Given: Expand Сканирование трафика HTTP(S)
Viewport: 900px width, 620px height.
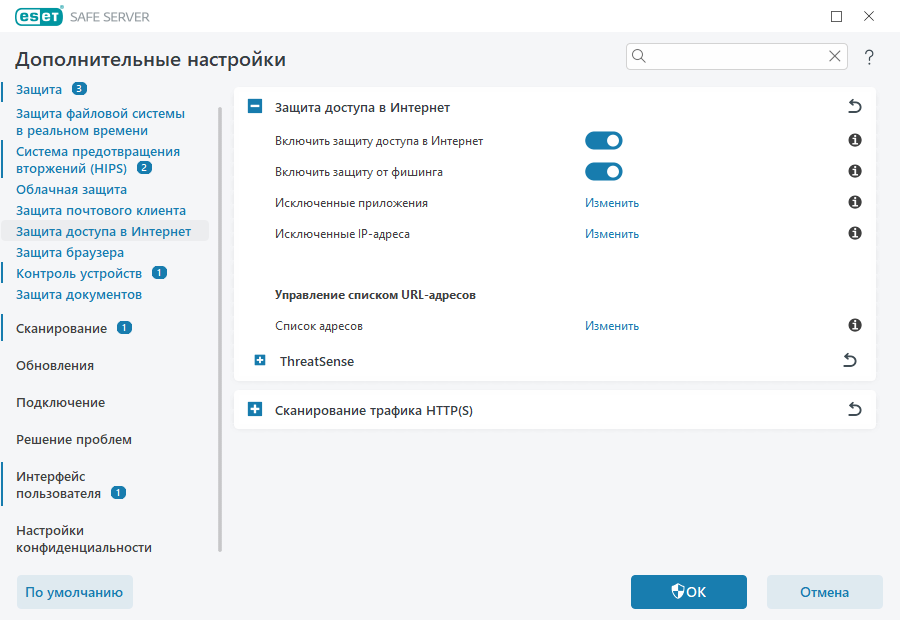Looking at the screenshot, I should 256,409.
